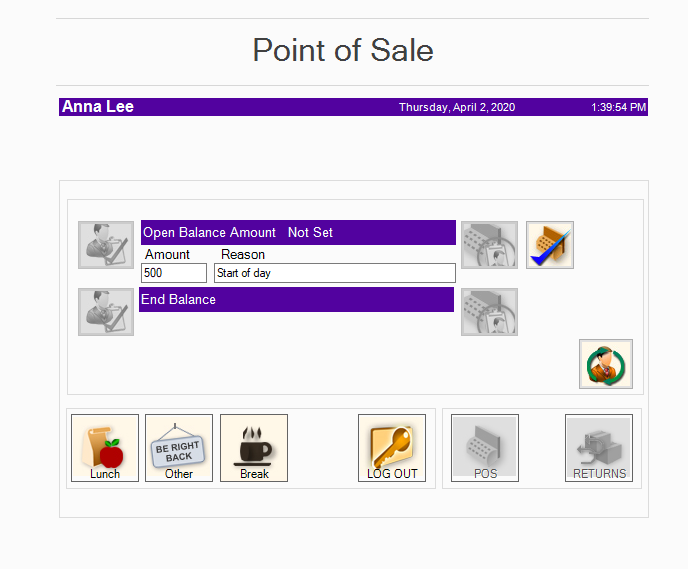Click the Lunch break icon
This screenshot has height=569, width=688.
pos(105,448)
